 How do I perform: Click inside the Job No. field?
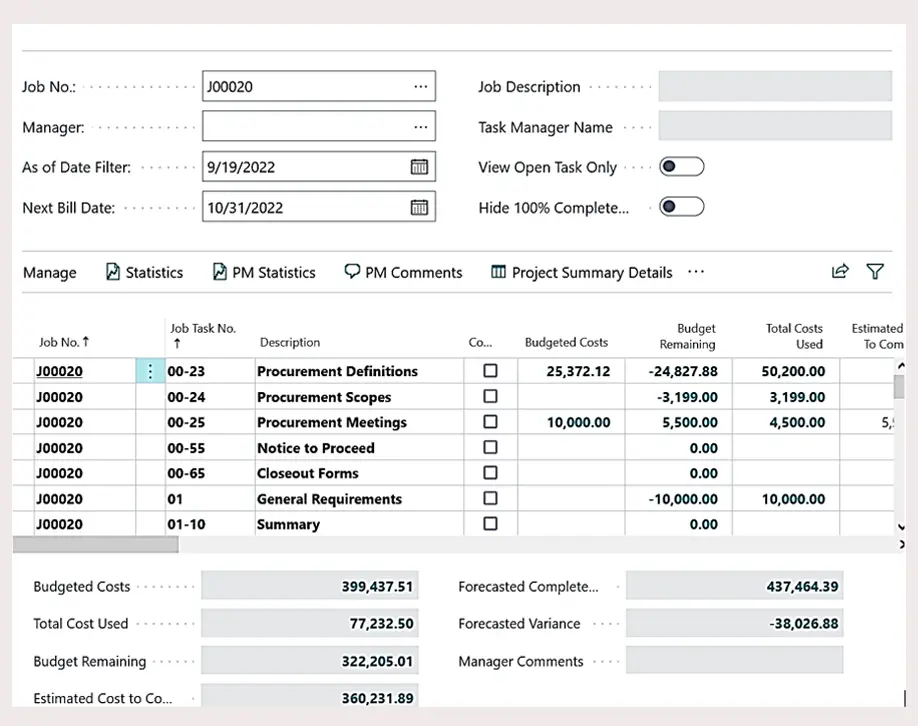tap(318, 86)
